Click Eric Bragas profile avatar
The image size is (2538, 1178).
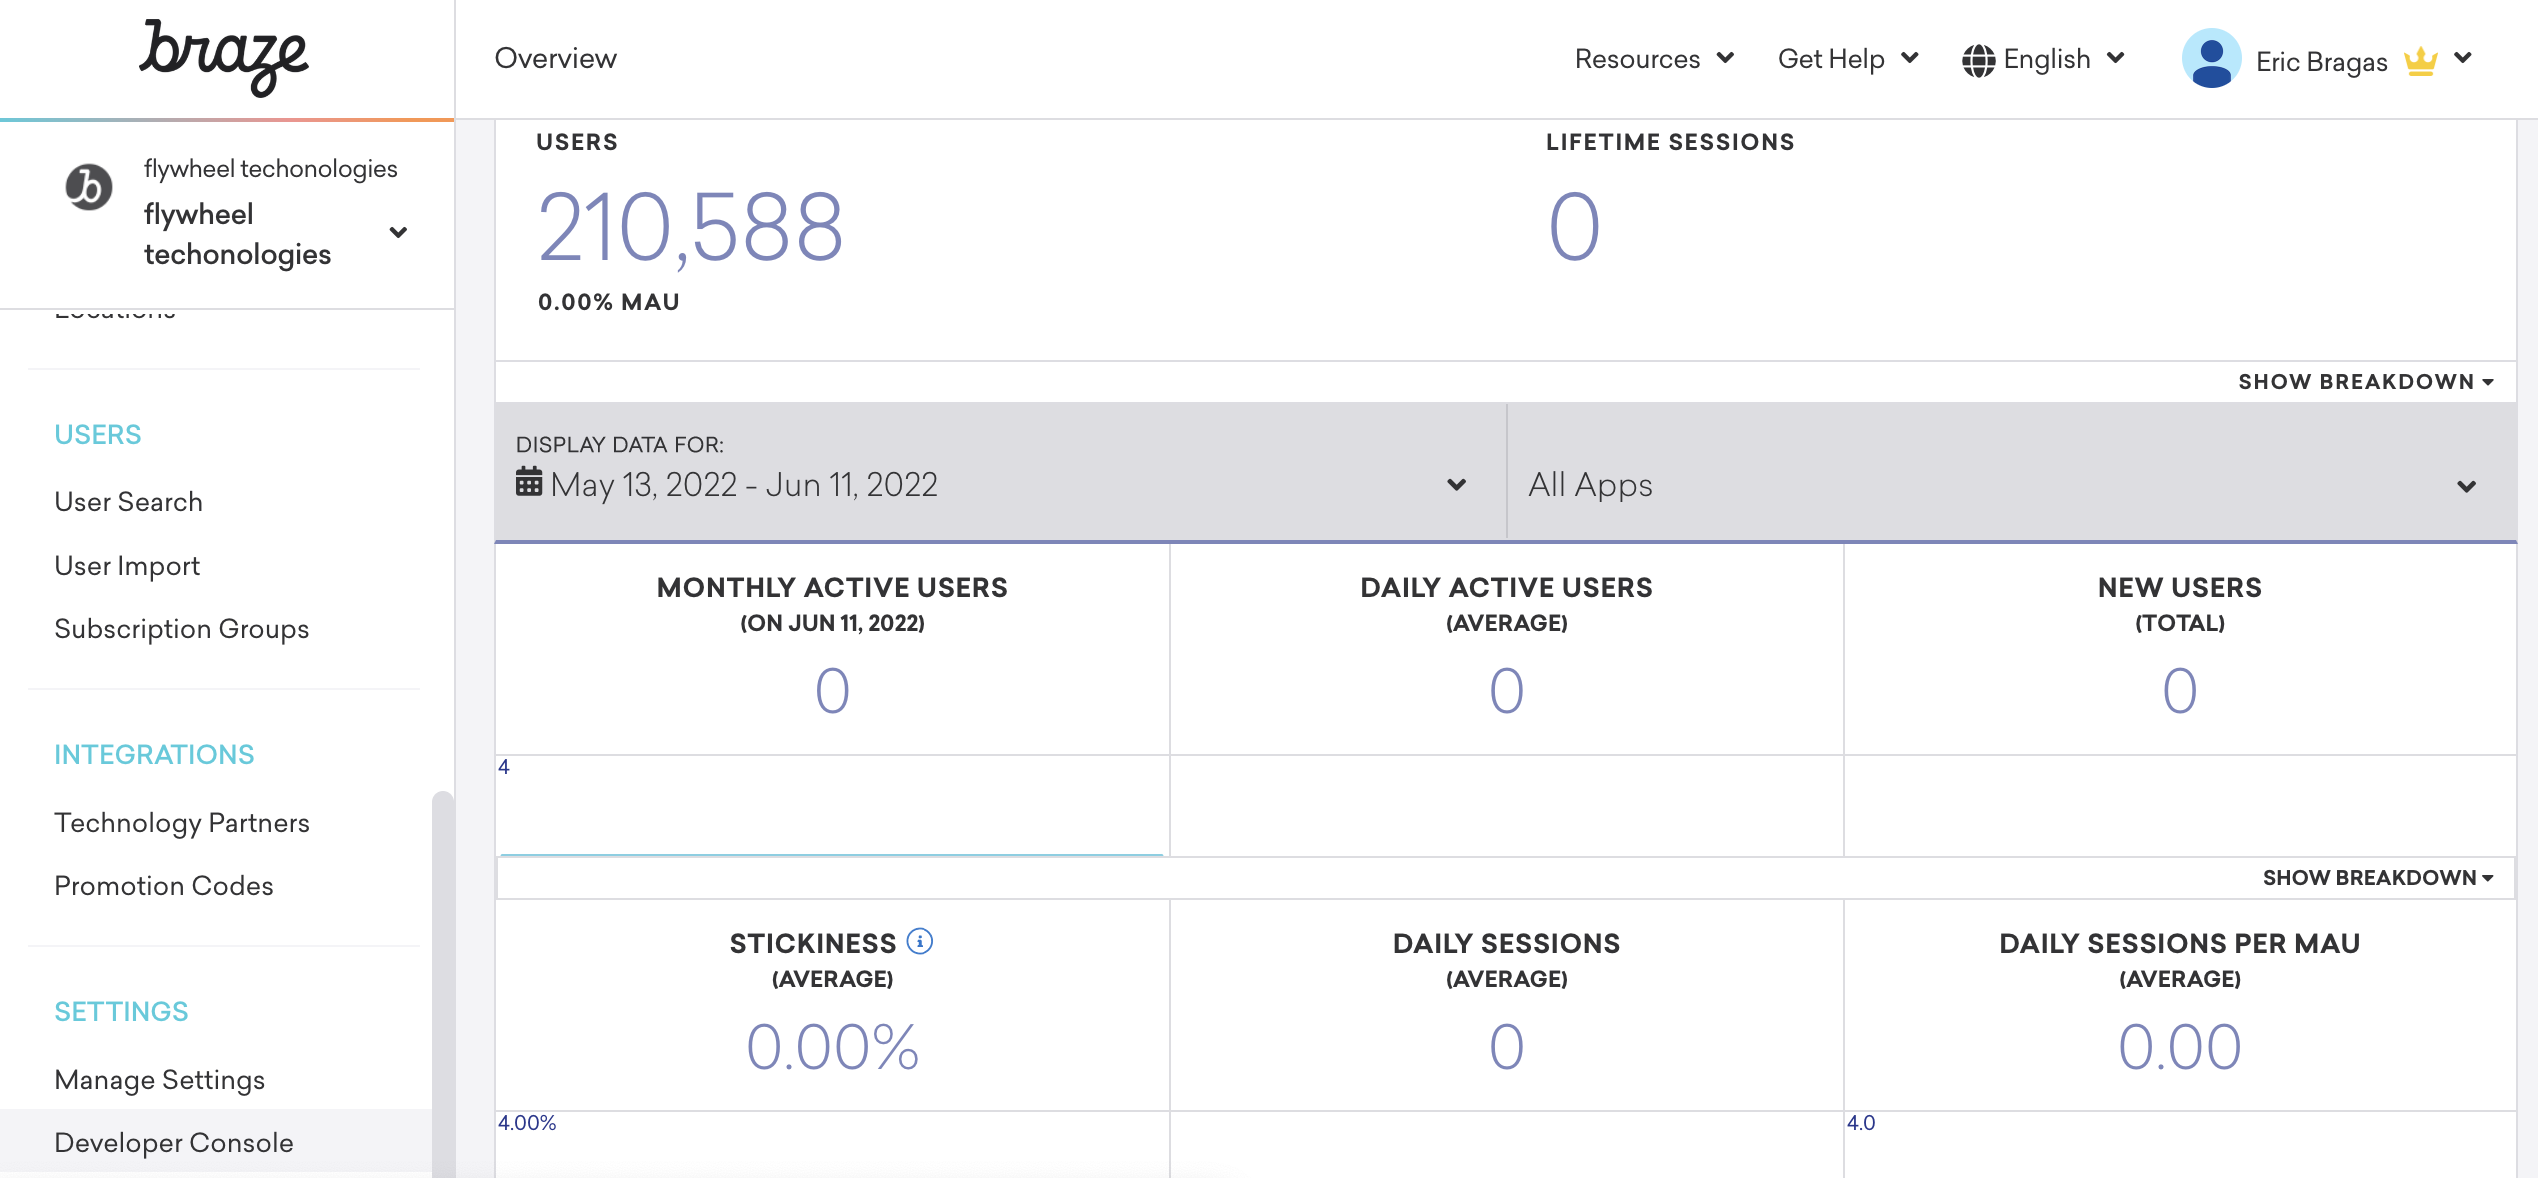point(2211,59)
